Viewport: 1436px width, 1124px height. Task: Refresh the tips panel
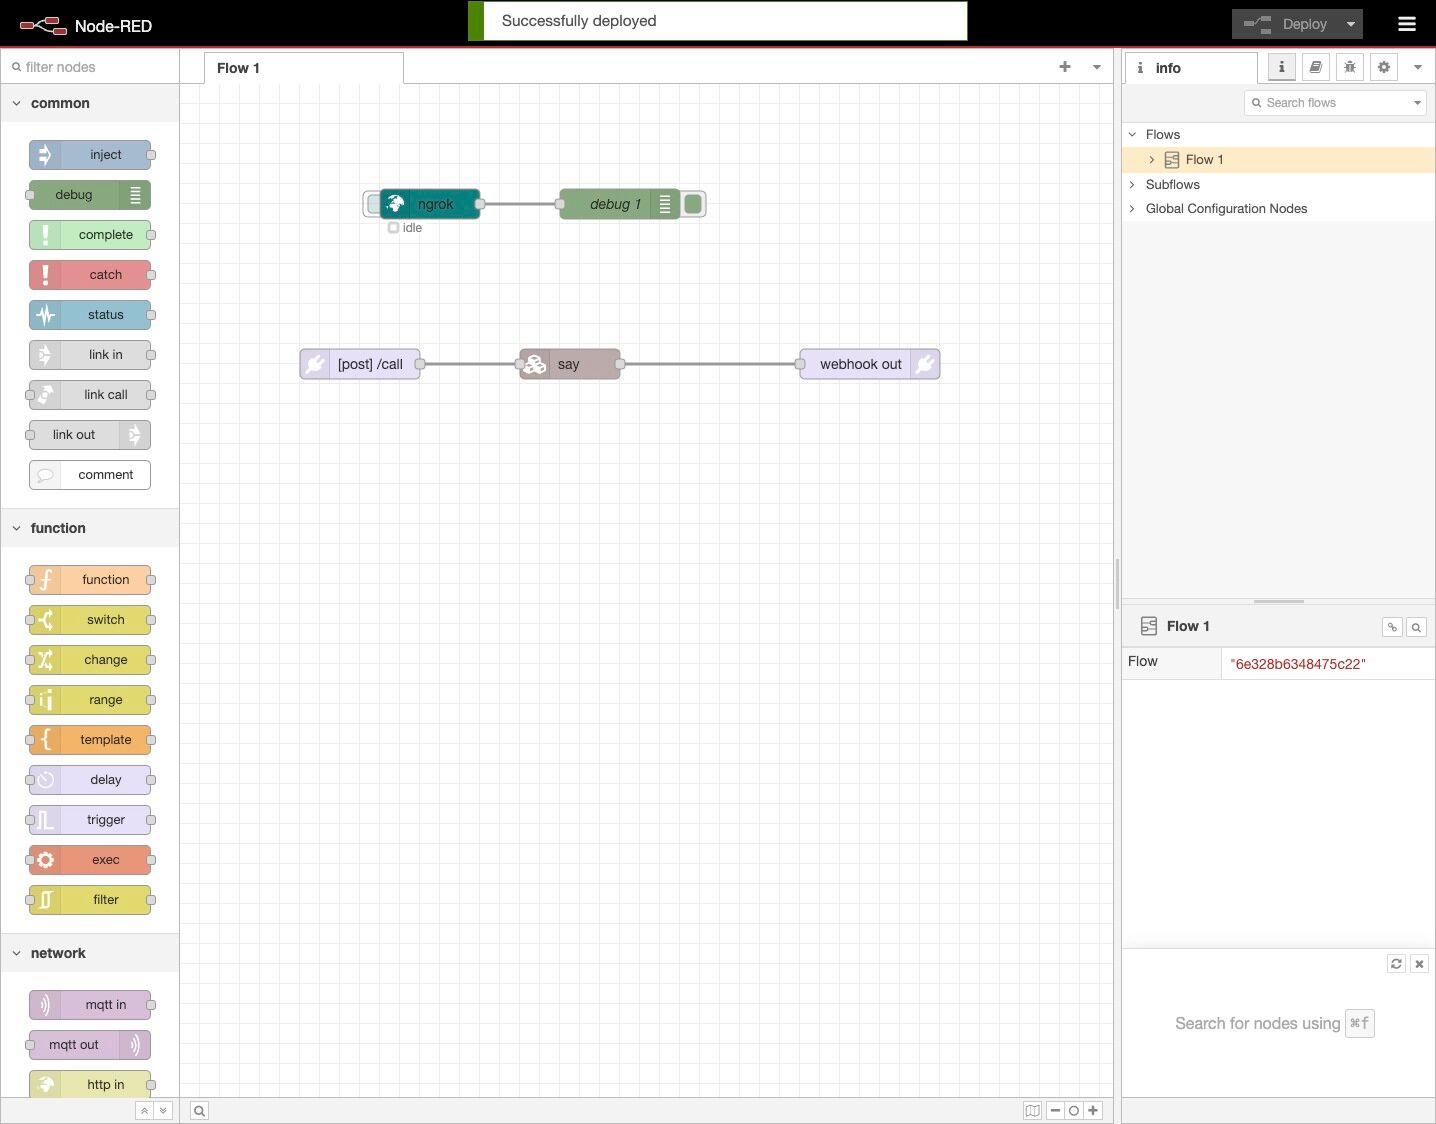(1396, 964)
